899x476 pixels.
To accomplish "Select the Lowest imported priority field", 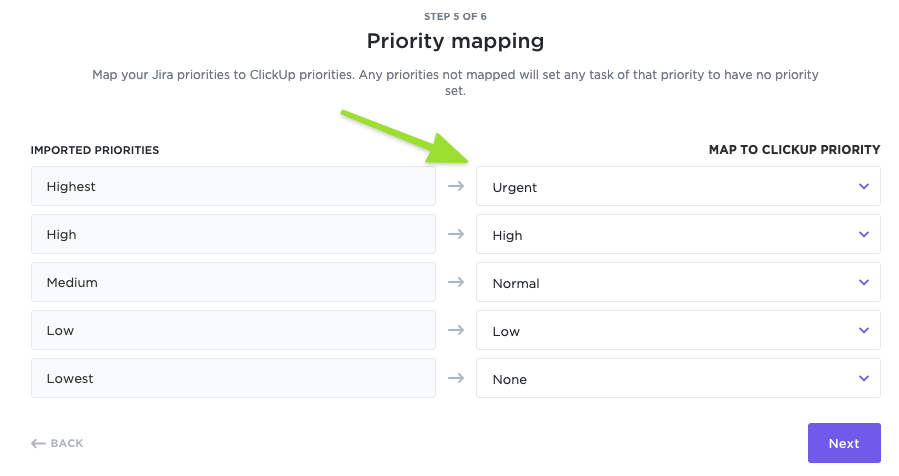I will click(233, 378).
